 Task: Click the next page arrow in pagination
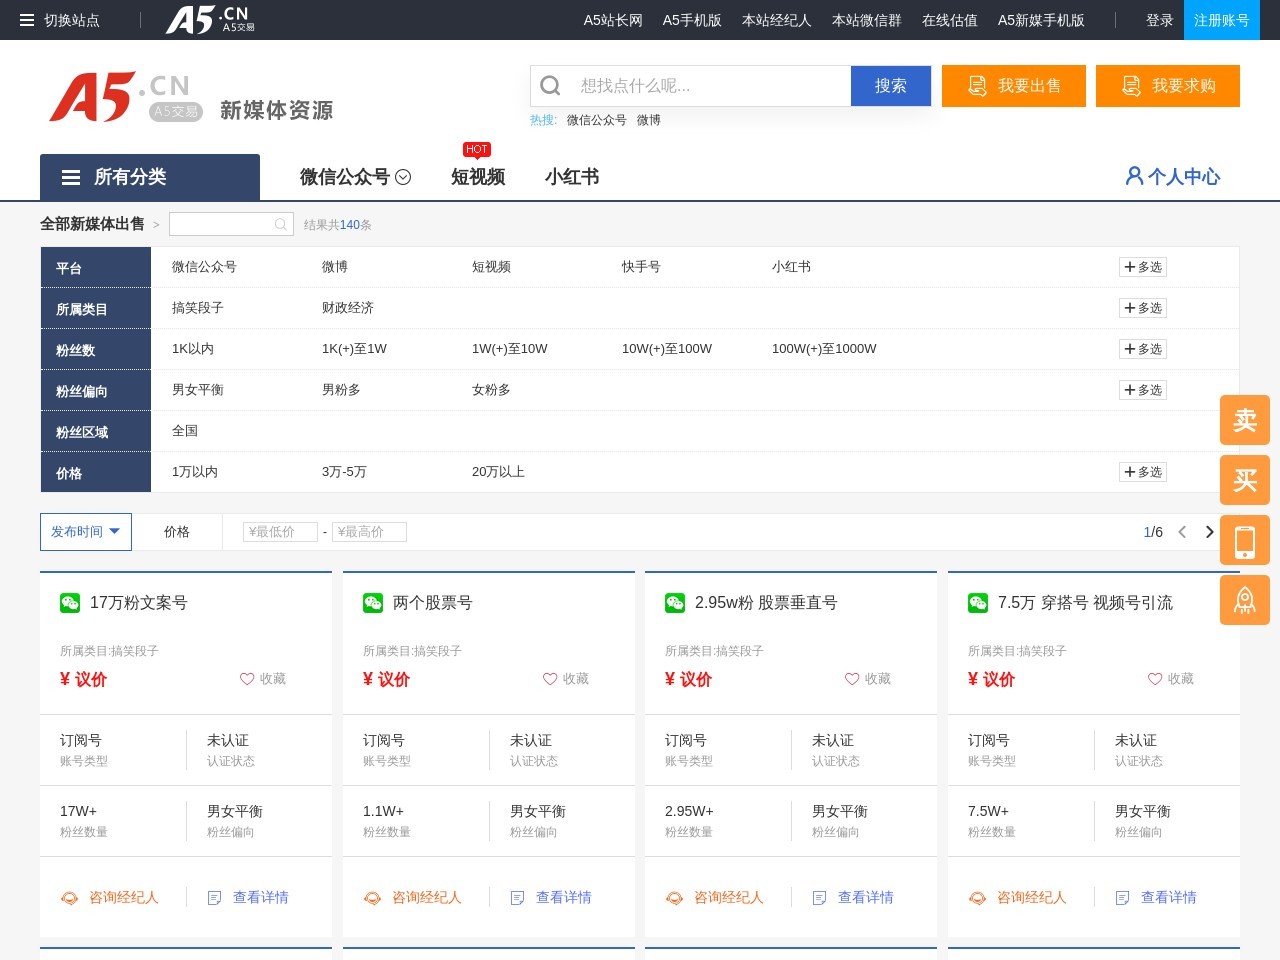(x=1210, y=532)
